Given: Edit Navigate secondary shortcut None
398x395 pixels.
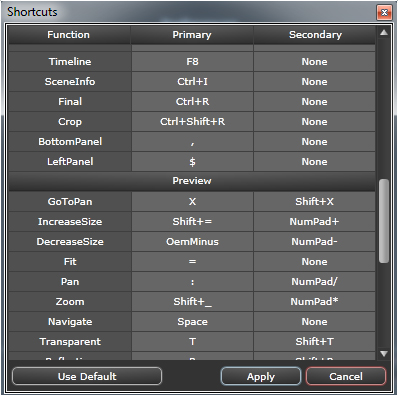Looking at the screenshot, I should [314, 322].
